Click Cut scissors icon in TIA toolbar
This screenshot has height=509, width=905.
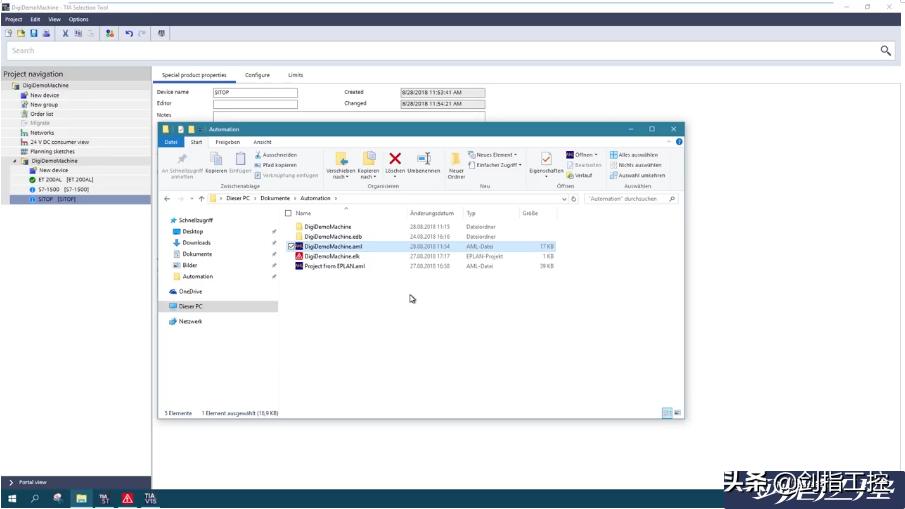tap(65, 33)
